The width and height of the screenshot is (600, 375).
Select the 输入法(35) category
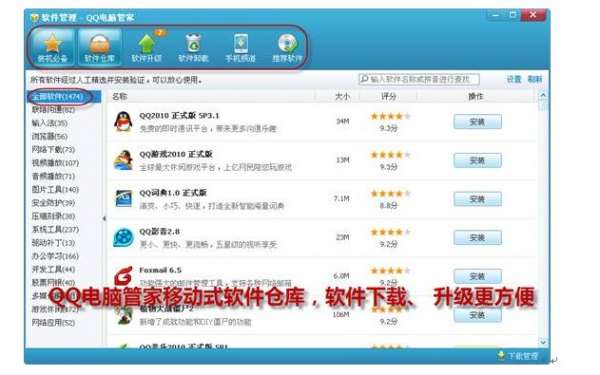50,123
